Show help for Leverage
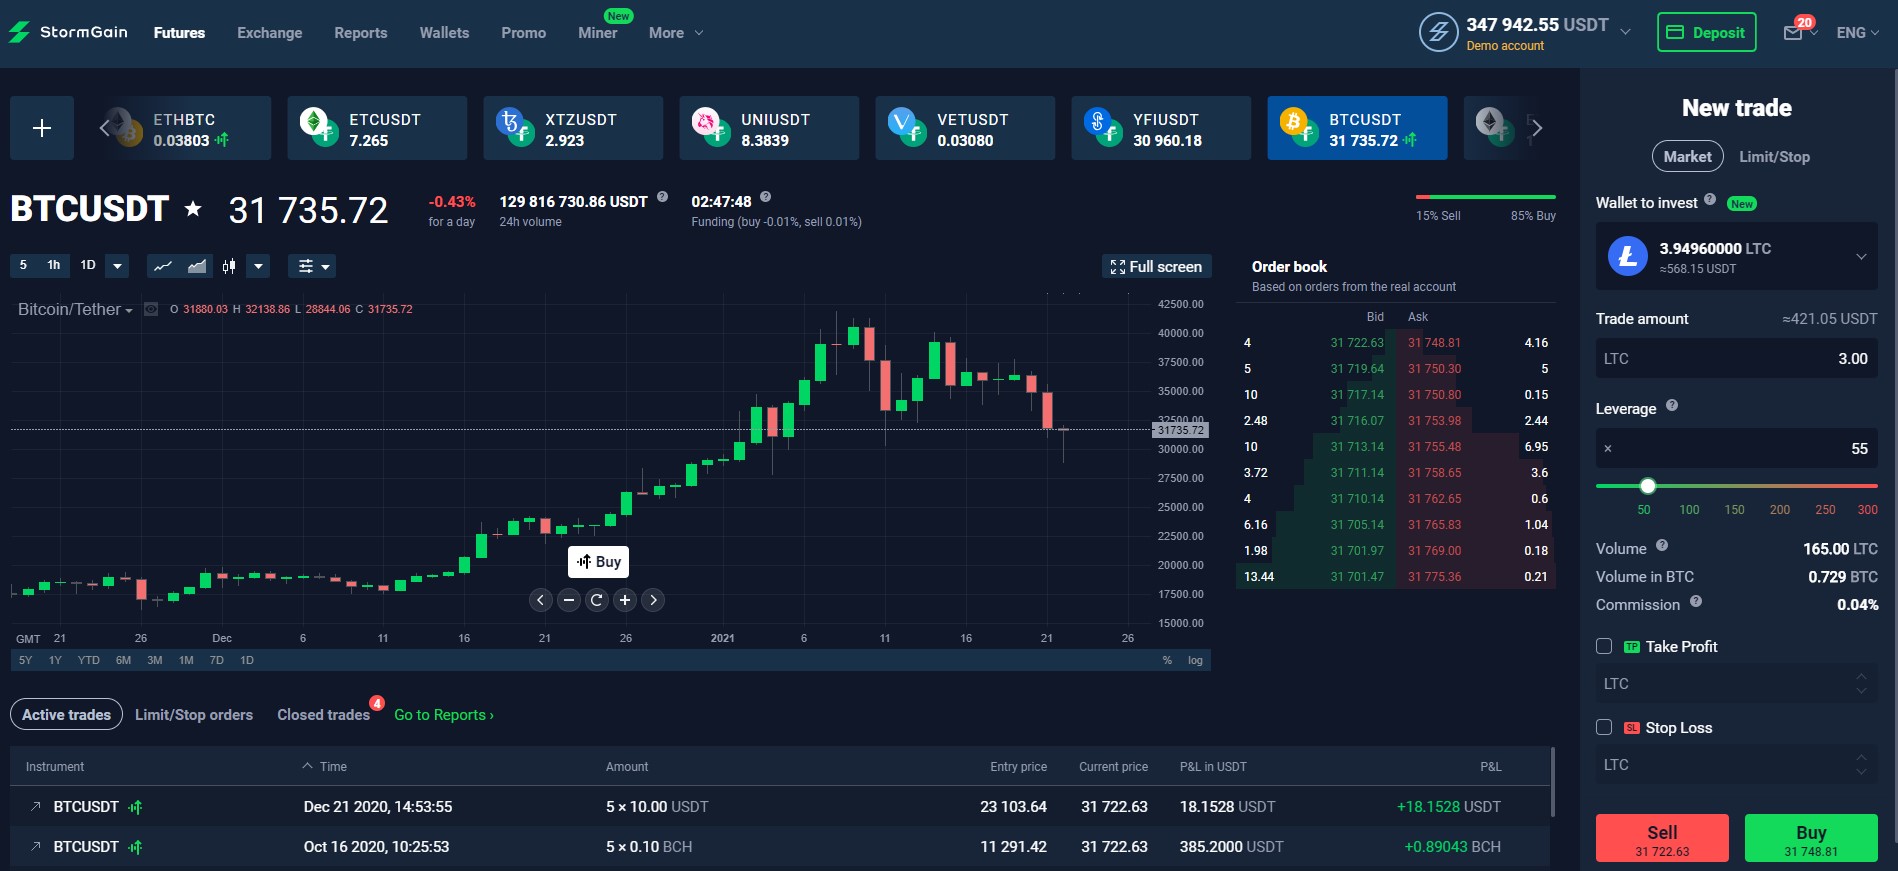Screen dimensions: 1898x871 tap(1672, 405)
